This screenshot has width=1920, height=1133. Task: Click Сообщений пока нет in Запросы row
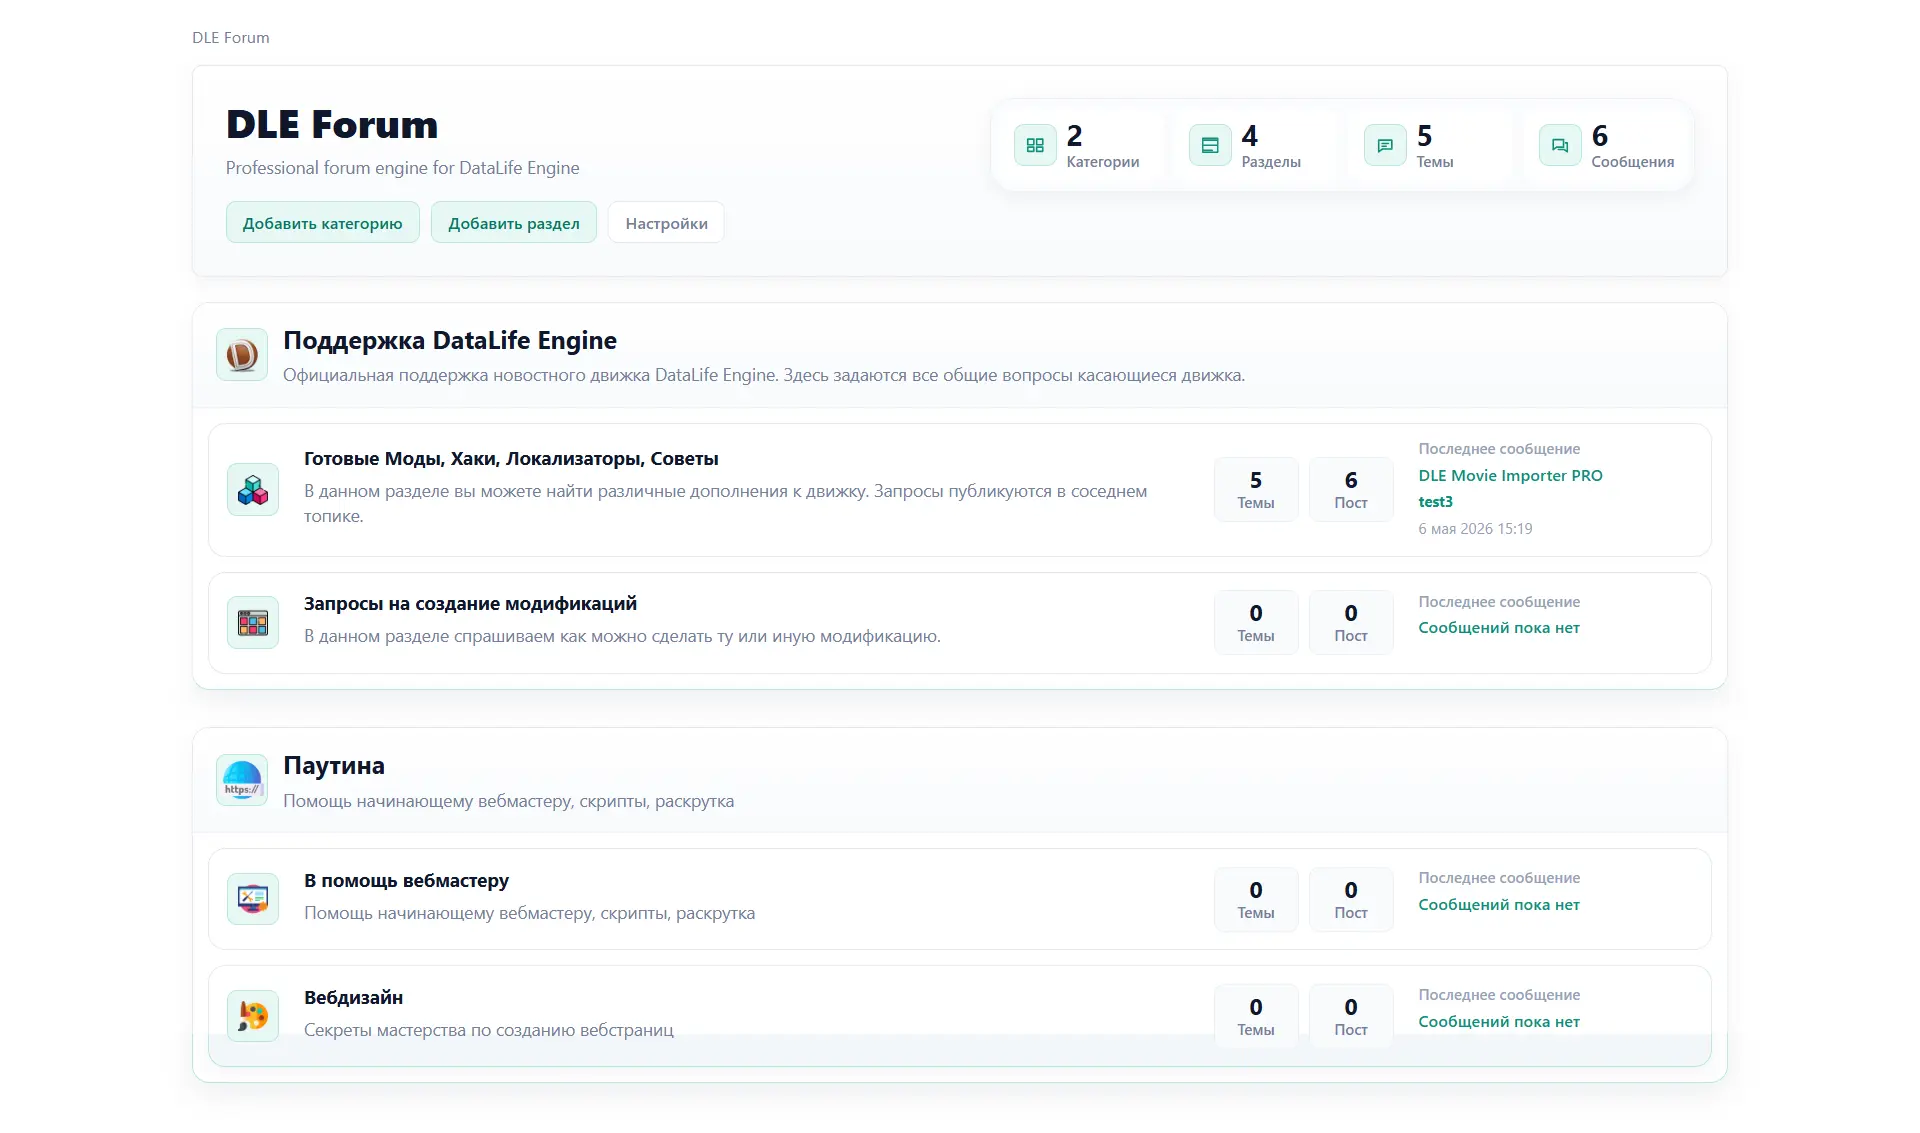[1499, 628]
